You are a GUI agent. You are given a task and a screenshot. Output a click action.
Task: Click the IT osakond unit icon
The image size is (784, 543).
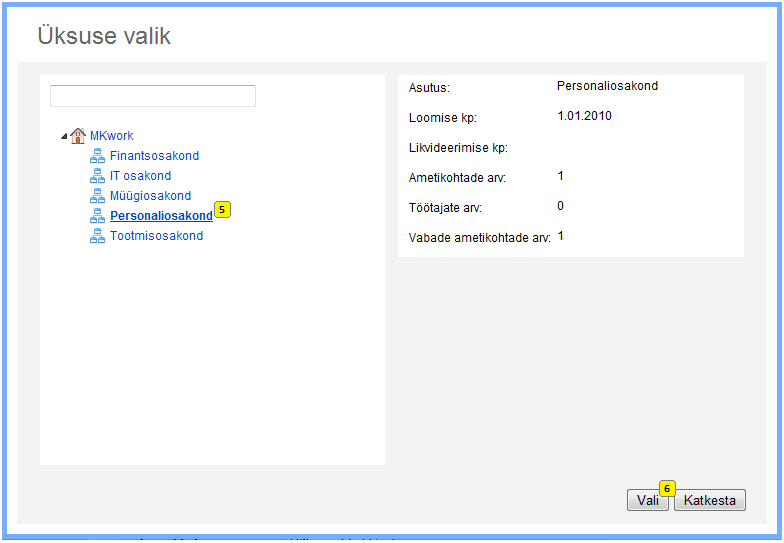tap(98, 176)
